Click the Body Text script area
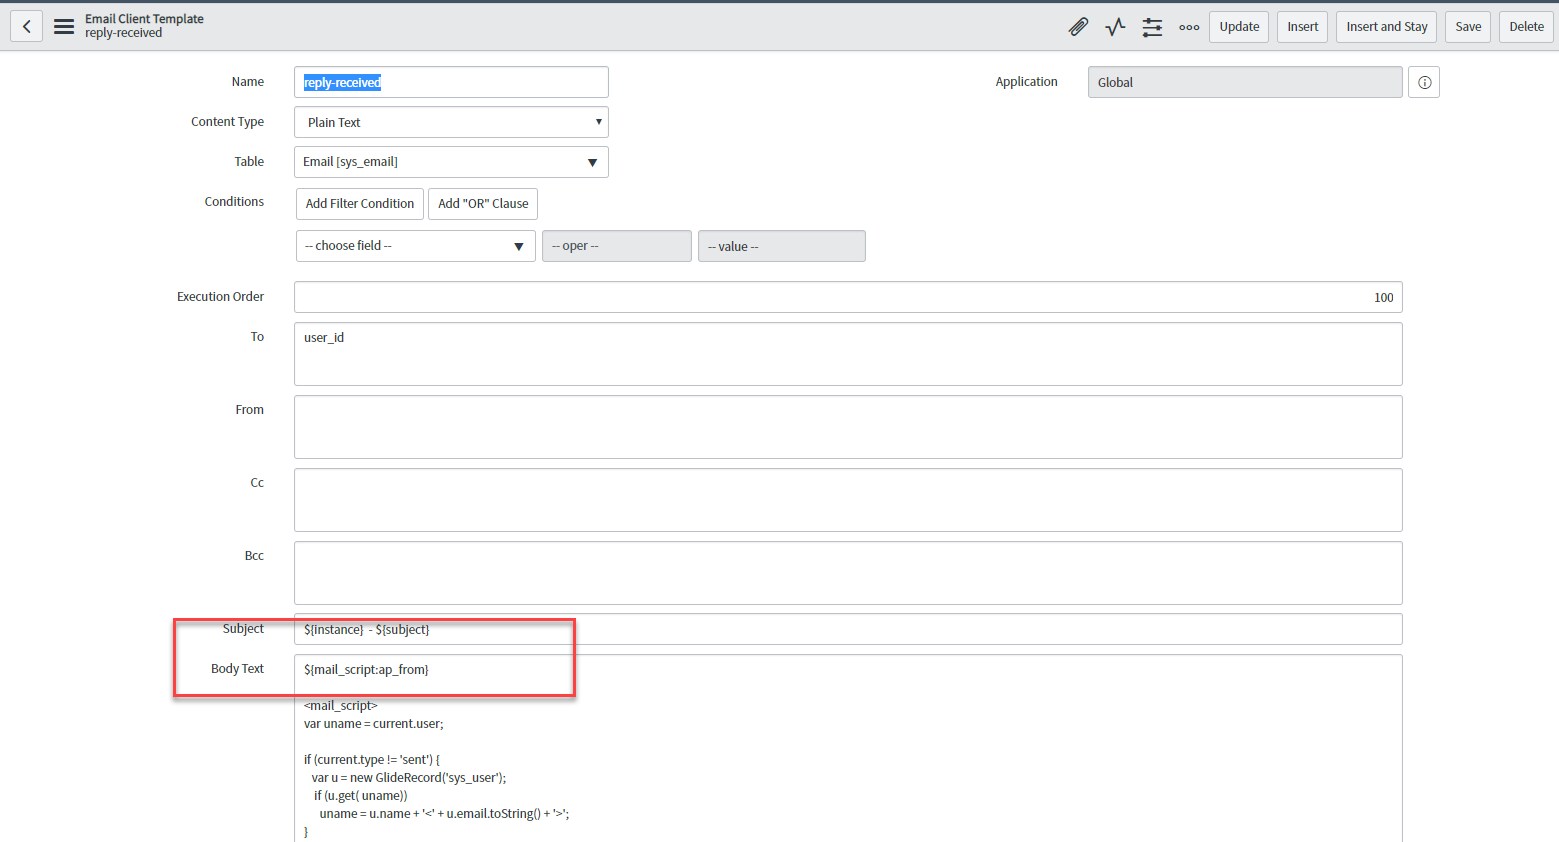 tap(848, 748)
